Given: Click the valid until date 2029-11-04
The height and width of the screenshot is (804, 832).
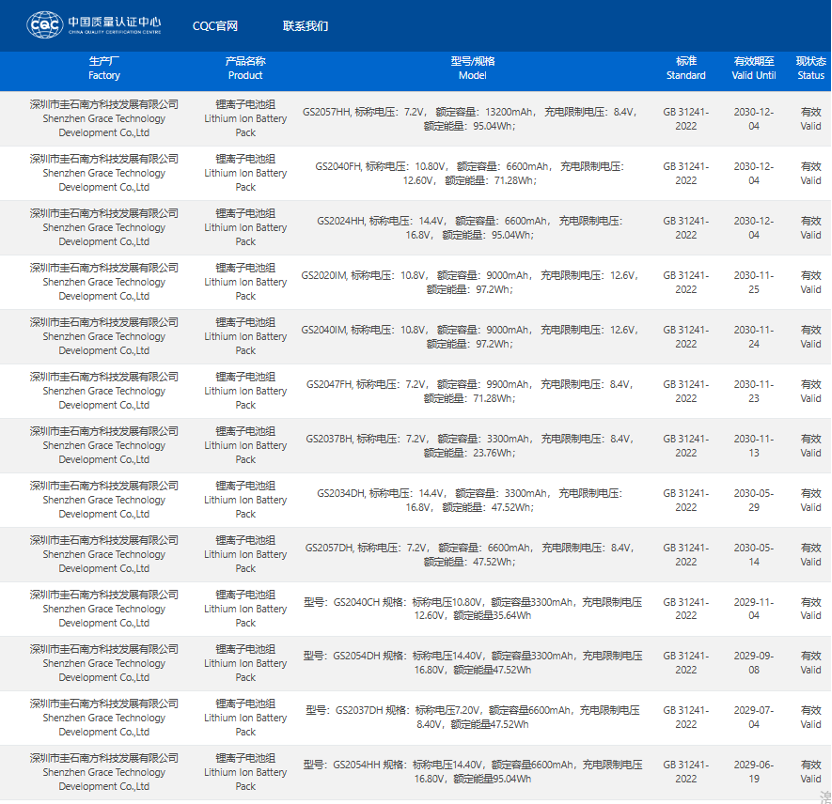Looking at the screenshot, I should tap(754, 609).
